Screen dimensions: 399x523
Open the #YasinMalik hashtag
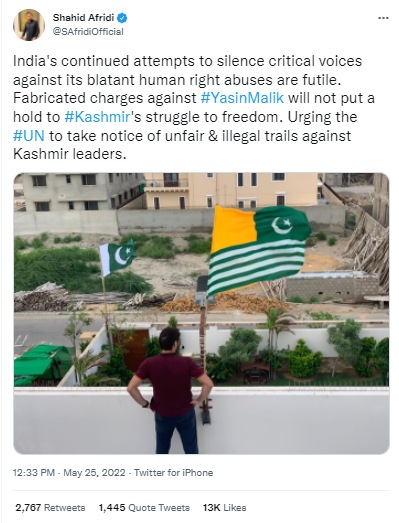click(242, 98)
